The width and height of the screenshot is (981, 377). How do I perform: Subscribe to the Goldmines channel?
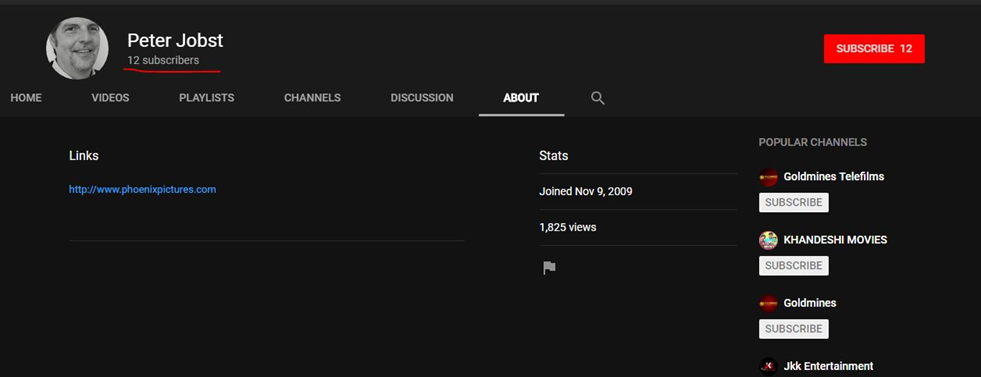pos(793,329)
